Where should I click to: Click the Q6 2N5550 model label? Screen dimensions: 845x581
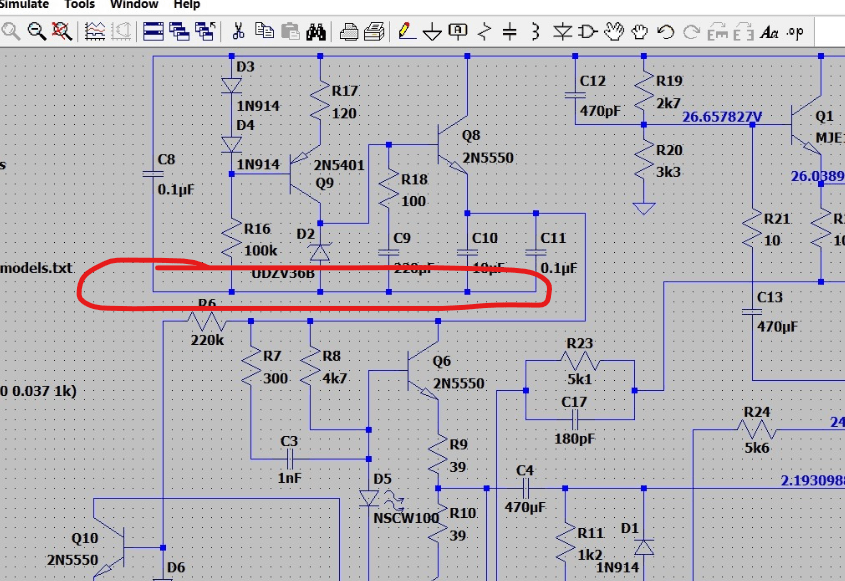459,383
